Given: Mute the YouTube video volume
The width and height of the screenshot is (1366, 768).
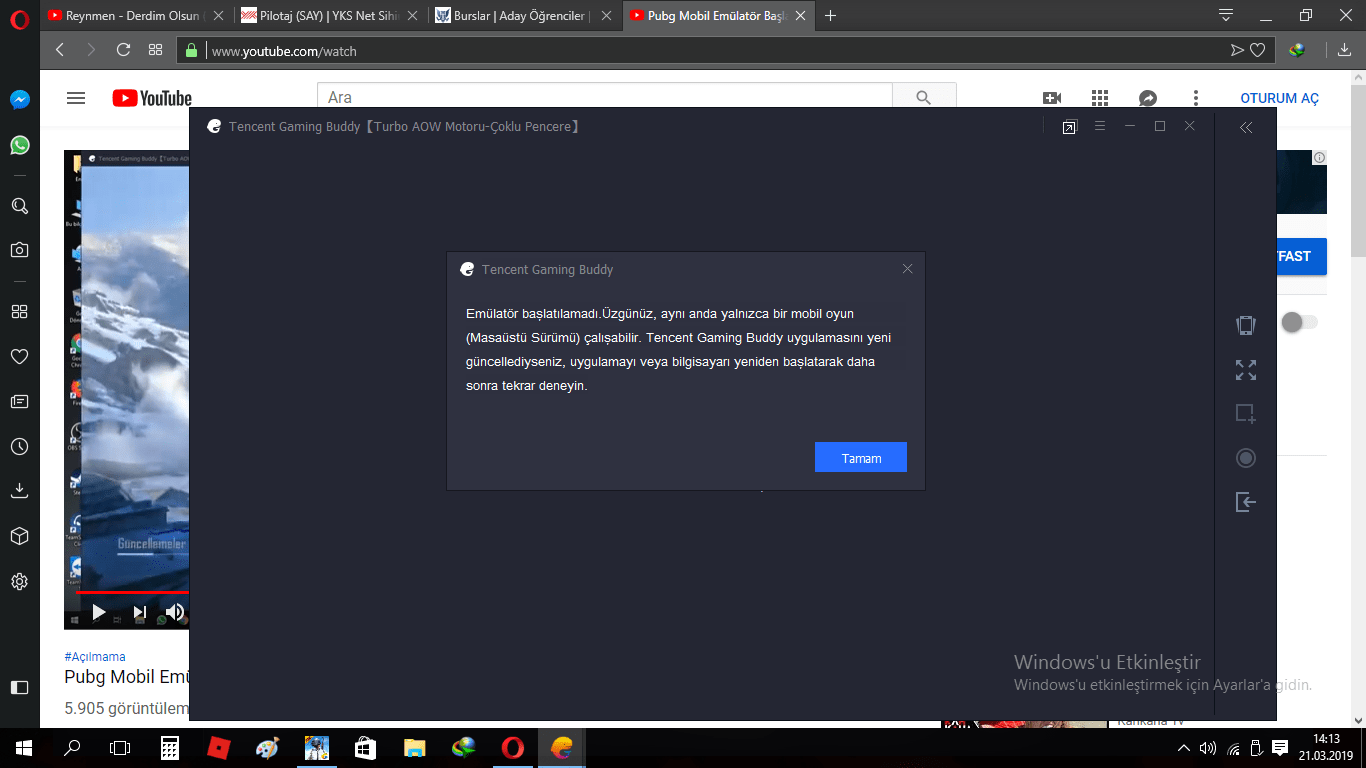Looking at the screenshot, I should click(x=175, y=611).
